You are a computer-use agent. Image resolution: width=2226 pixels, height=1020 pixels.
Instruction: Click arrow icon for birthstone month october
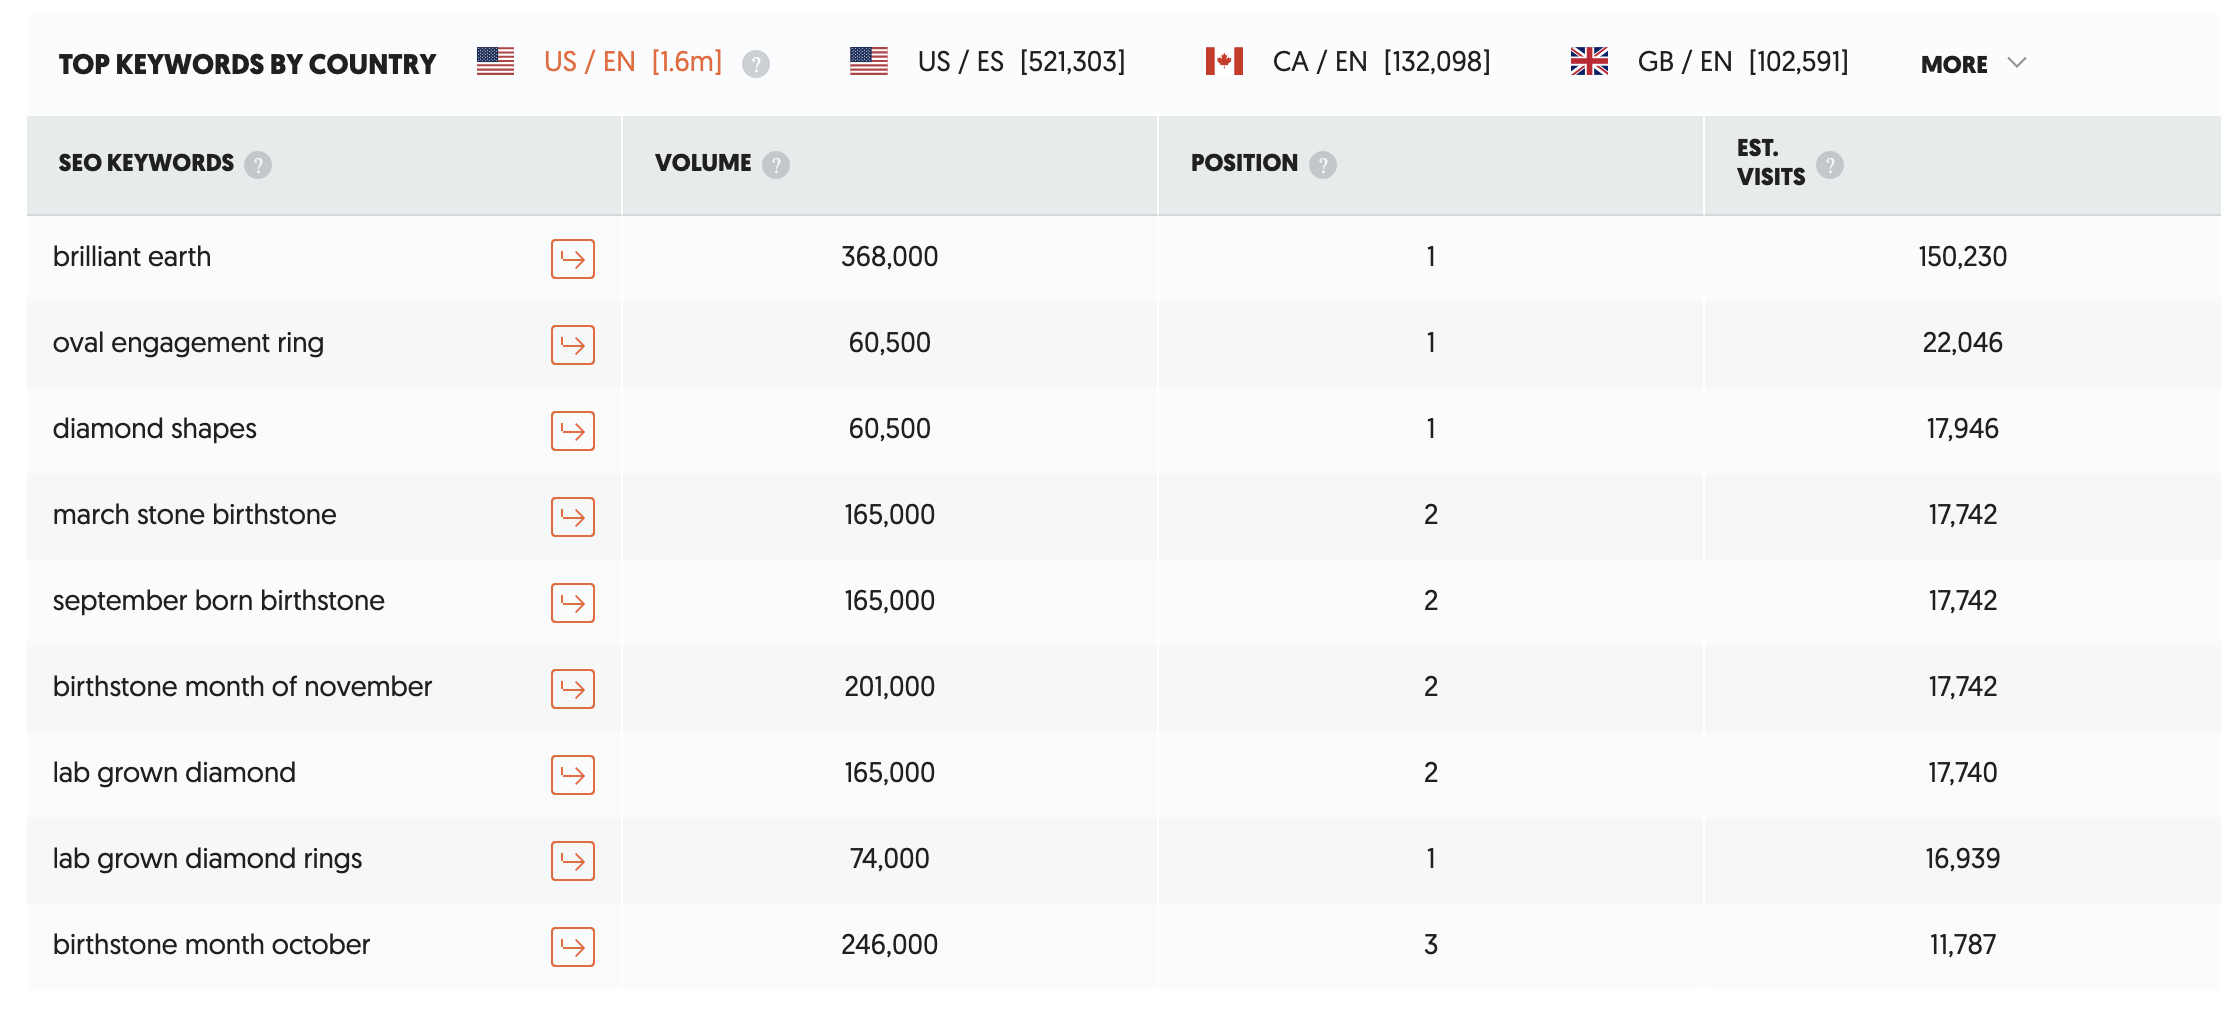coord(572,947)
